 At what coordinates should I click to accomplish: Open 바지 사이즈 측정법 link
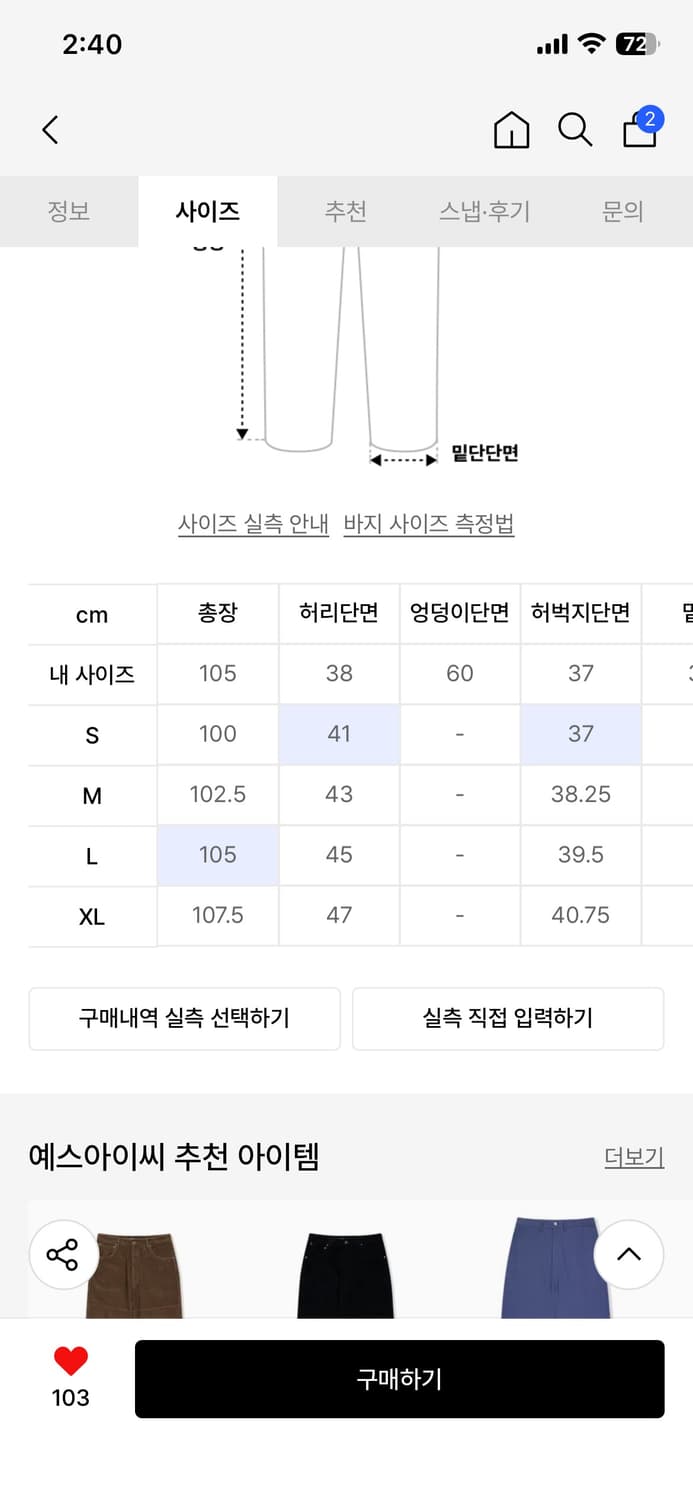click(x=428, y=524)
